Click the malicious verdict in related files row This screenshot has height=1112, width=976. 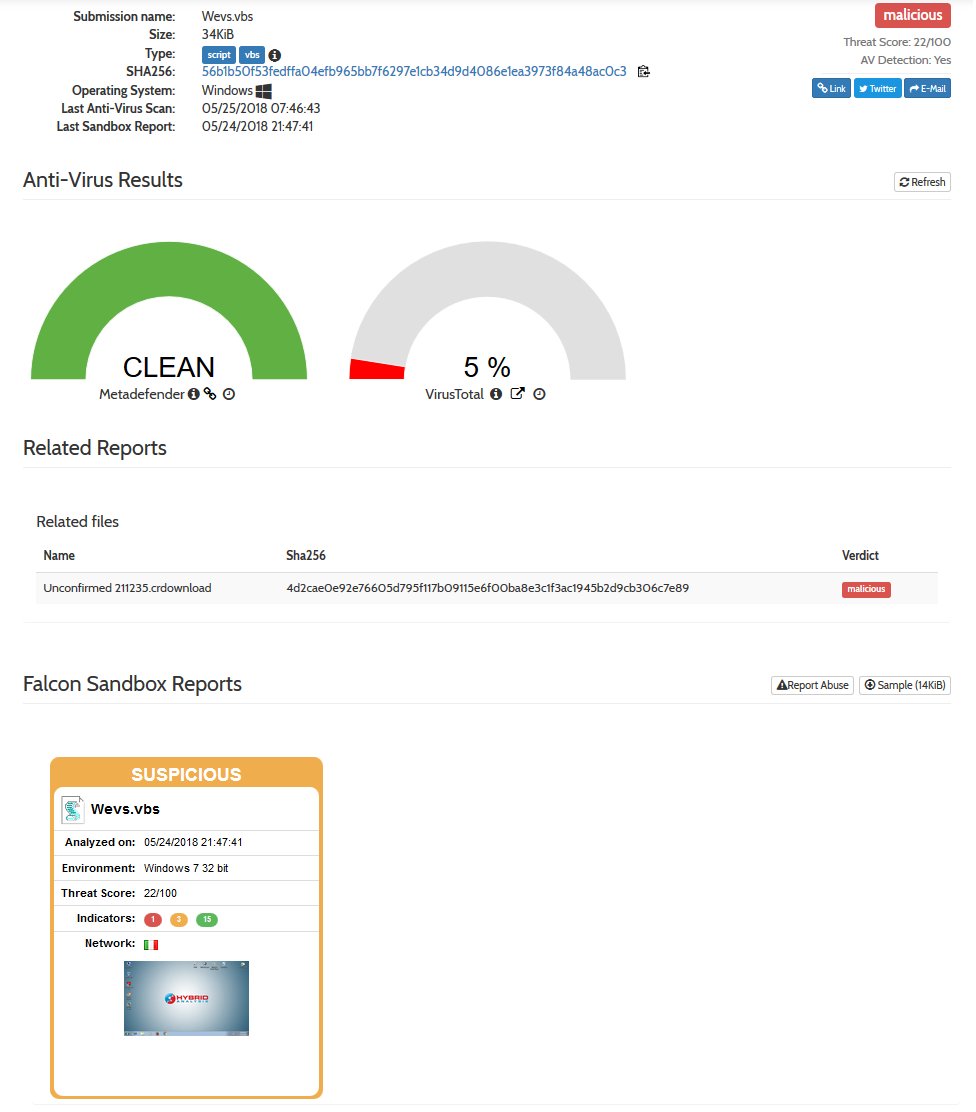coord(866,589)
